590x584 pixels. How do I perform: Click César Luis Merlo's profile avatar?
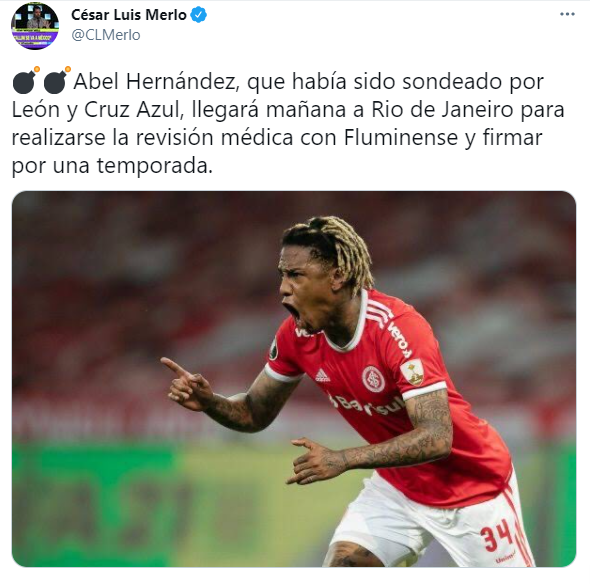coord(35,26)
